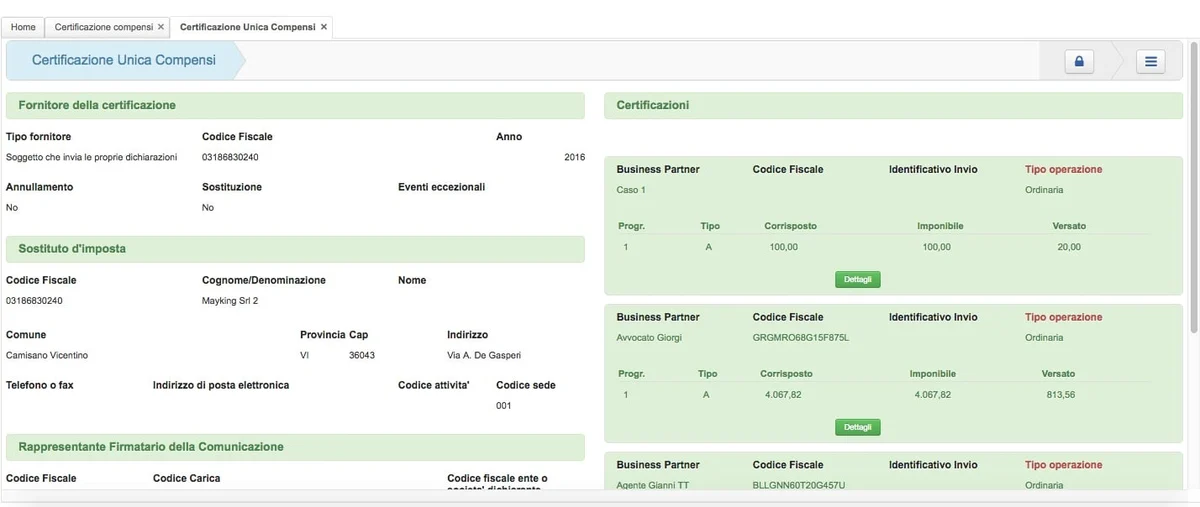Click the Rappresentante Firmatario della Comunicazione header

295,447
